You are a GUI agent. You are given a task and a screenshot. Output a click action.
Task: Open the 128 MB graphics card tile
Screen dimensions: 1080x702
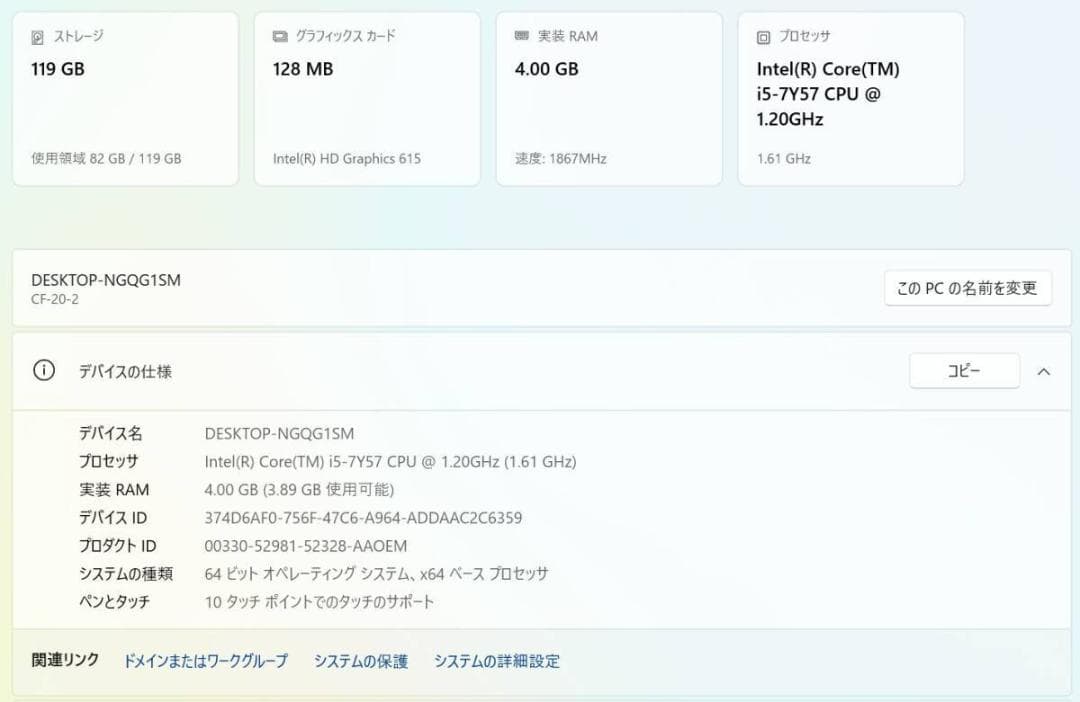coord(367,99)
